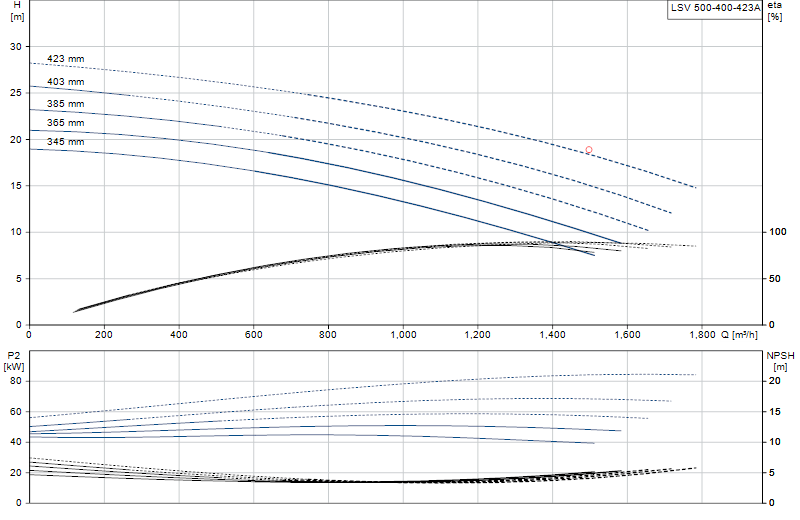Screen dimensions: 800x520
Task: Click the Q [m³/h] flow axis title
Action: (x=739, y=335)
